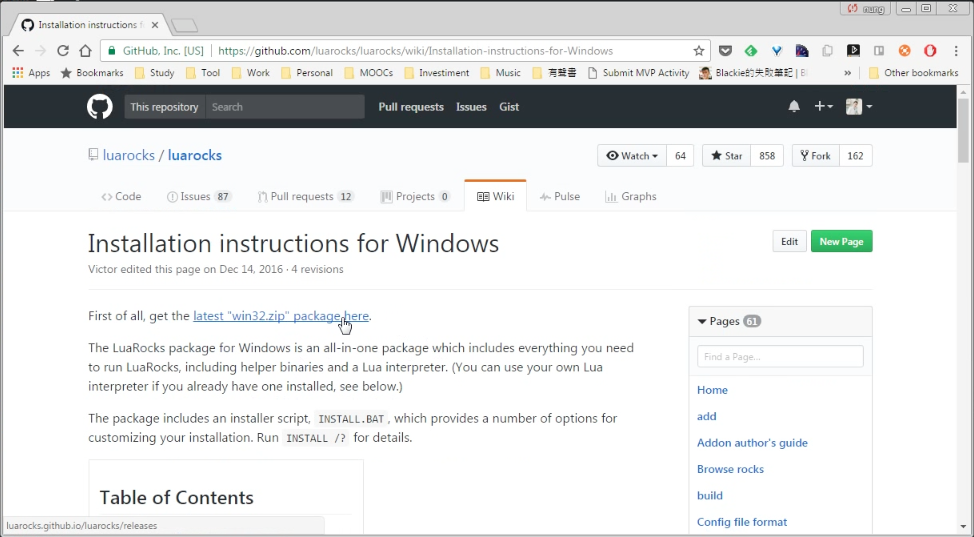Bookmark this page with star icon
The image size is (974, 537).
click(x=699, y=51)
